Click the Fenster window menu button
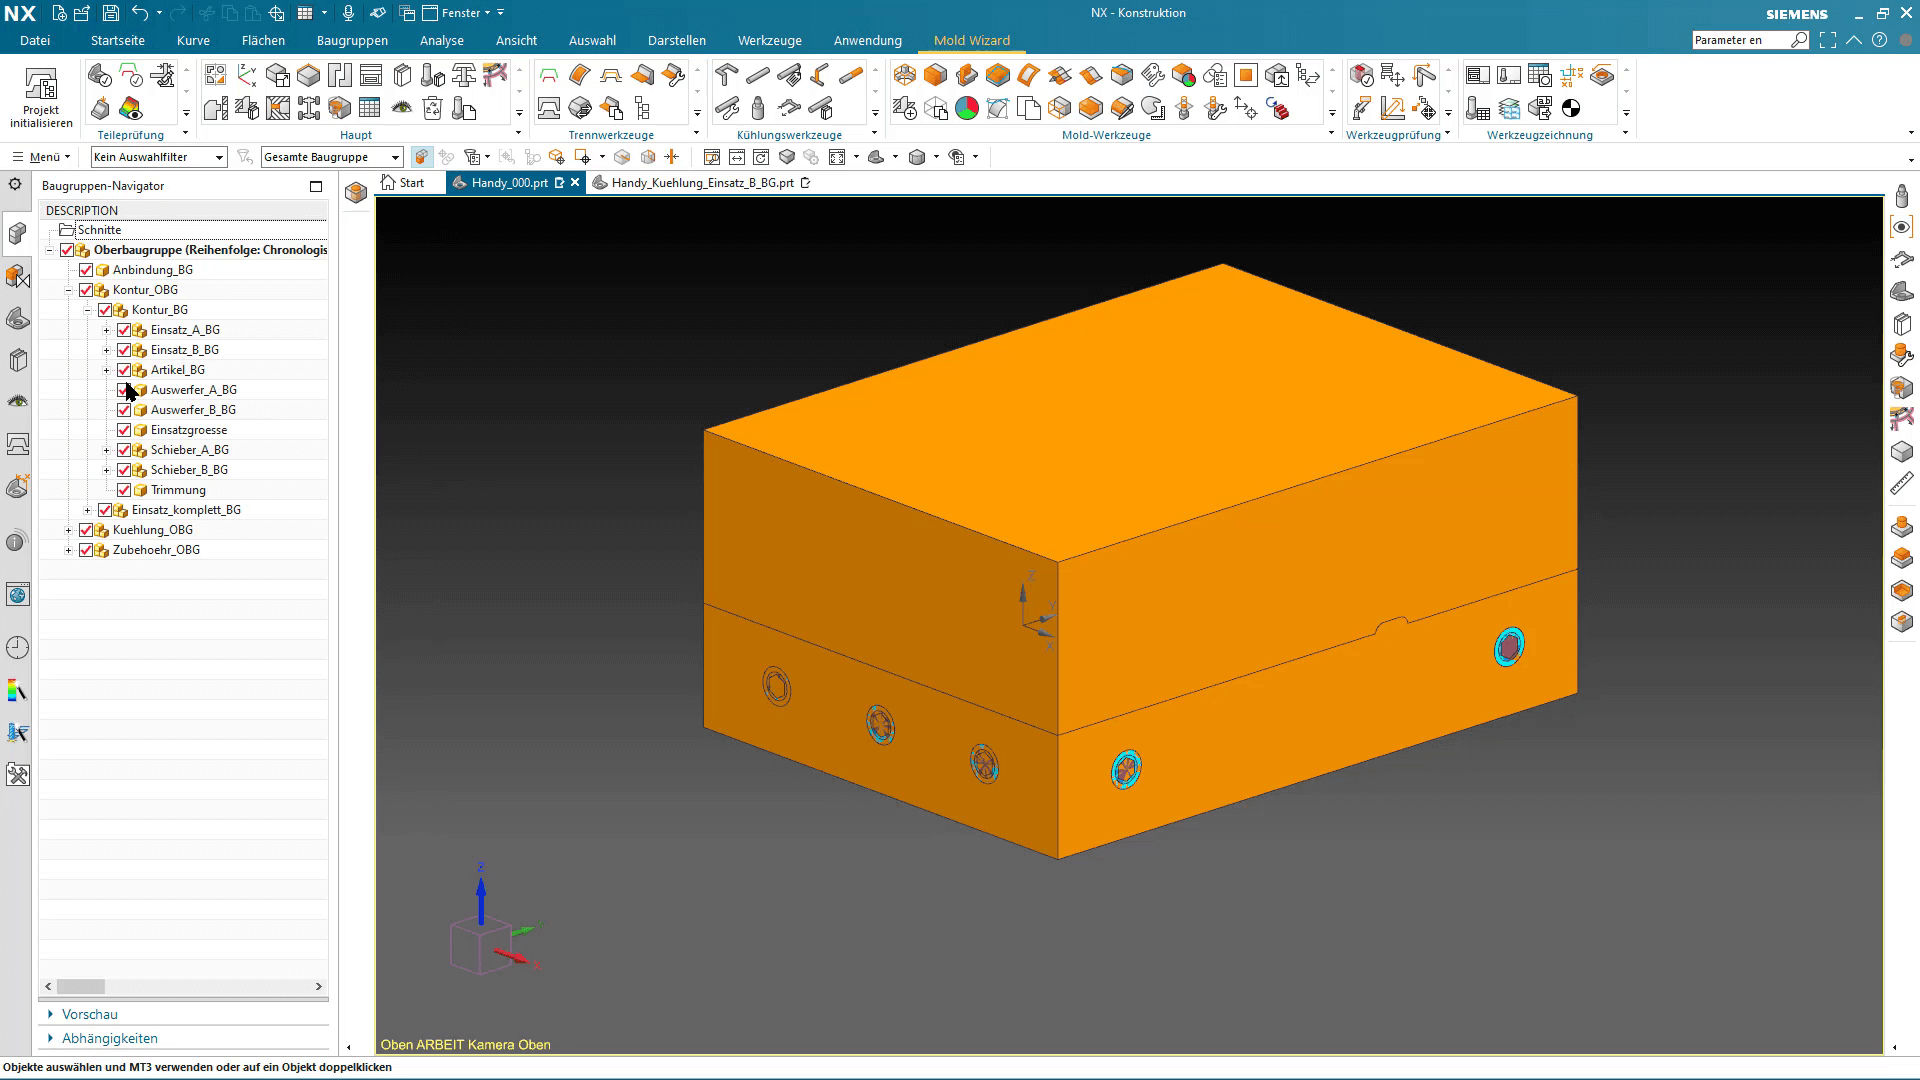The image size is (1920, 1080). (461, 13)
